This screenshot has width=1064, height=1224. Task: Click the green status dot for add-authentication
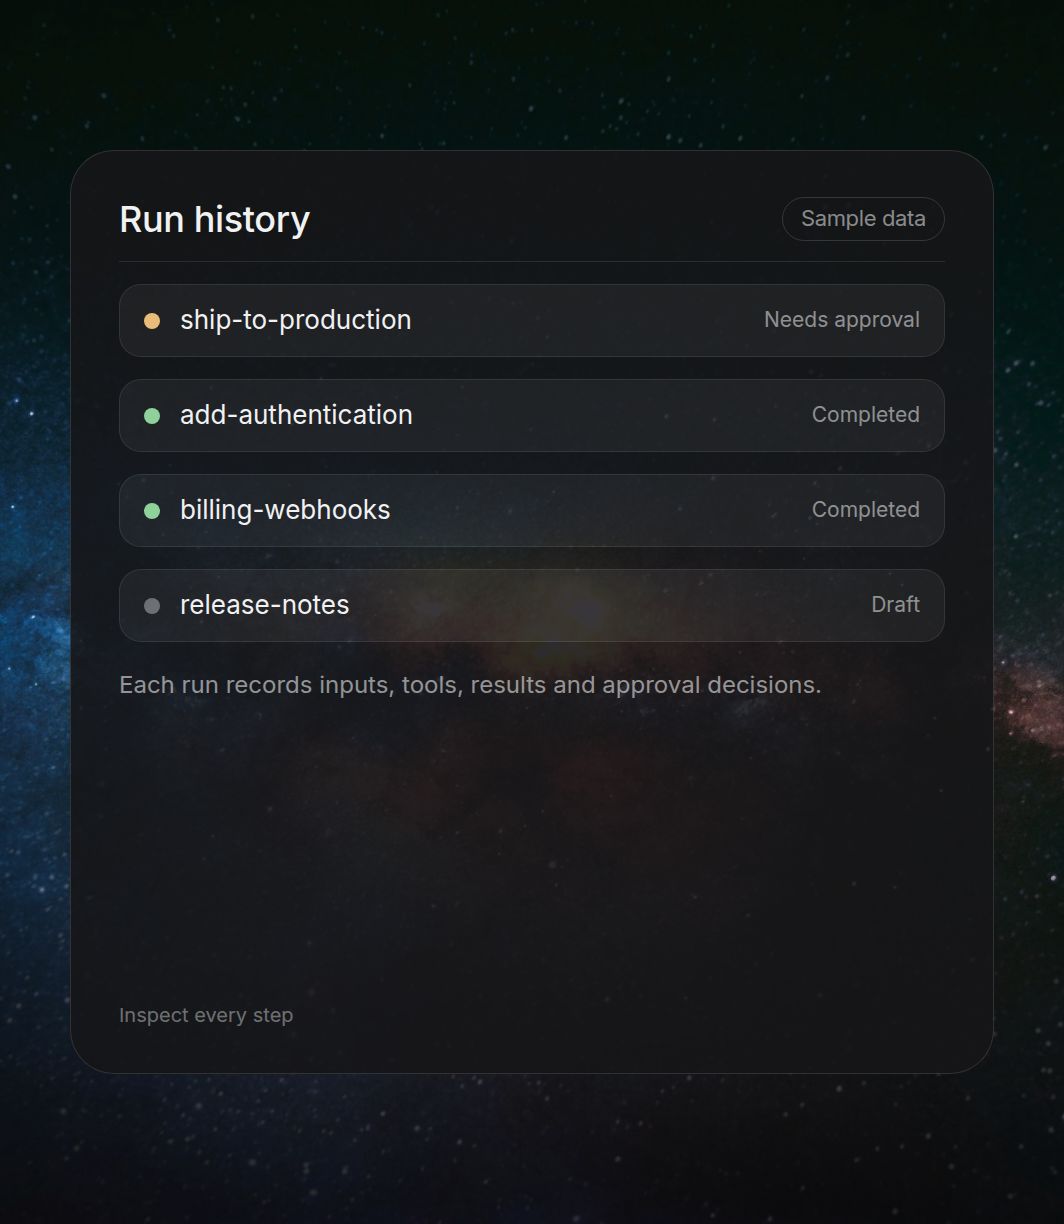(152, 416)
